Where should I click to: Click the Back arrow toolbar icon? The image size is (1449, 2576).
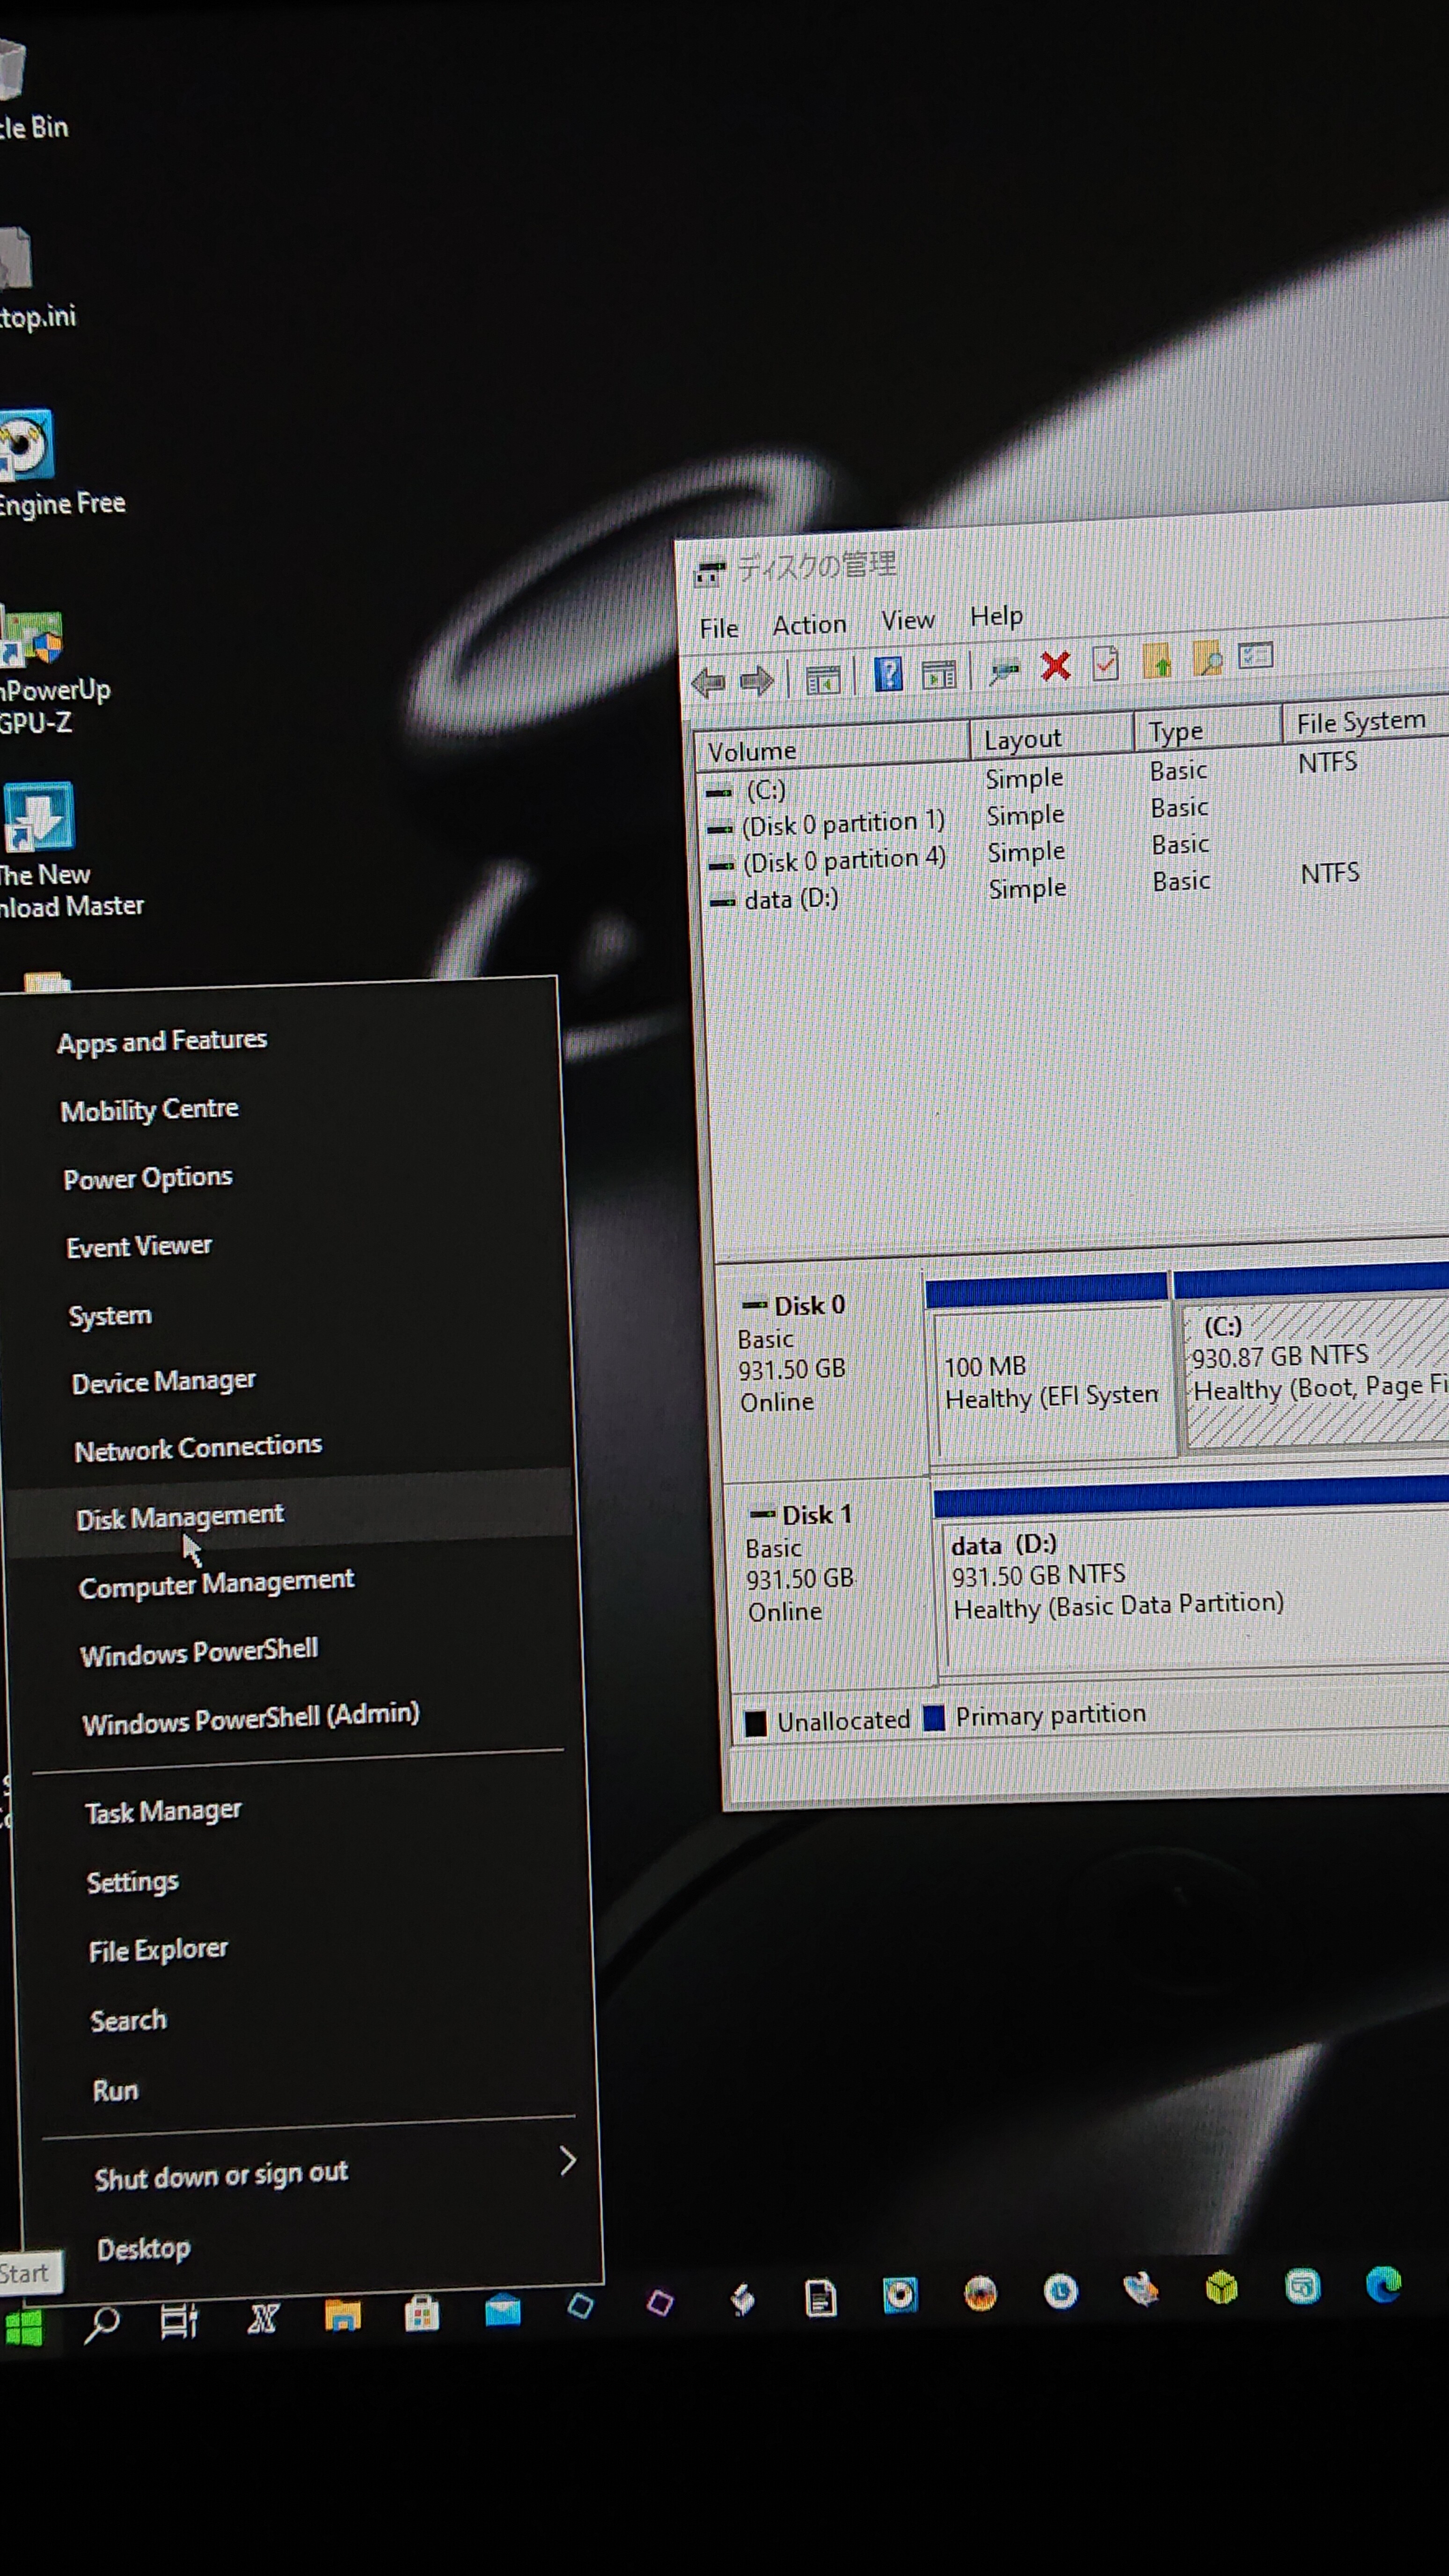pyautogui.click(x=708, y=683)
